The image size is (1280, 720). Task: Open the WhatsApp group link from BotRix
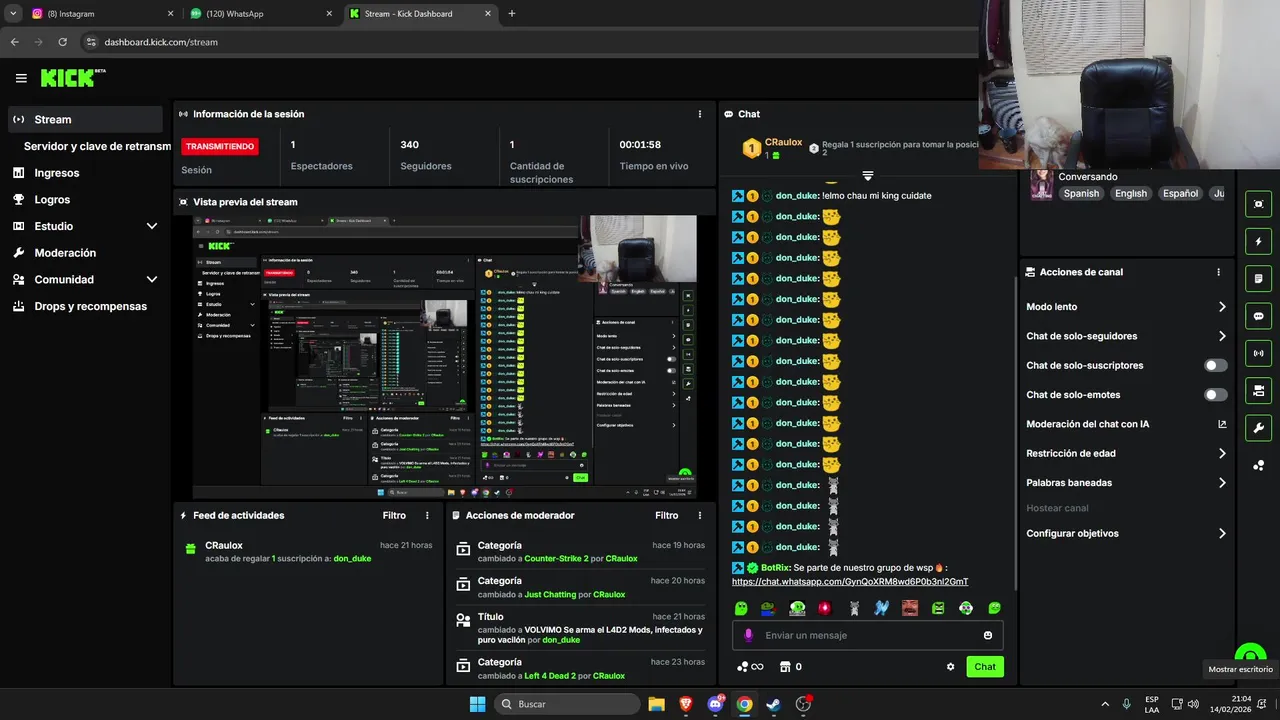[850, 581]
